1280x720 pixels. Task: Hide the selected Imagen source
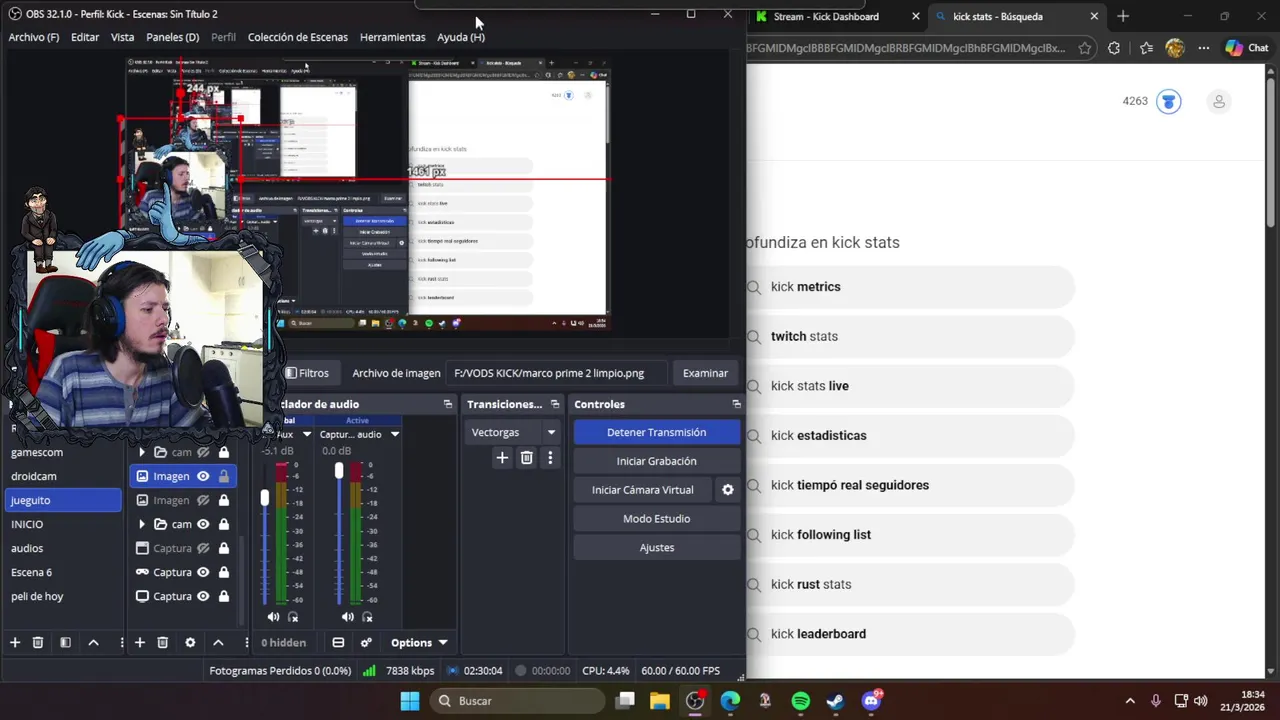[203, 476]
